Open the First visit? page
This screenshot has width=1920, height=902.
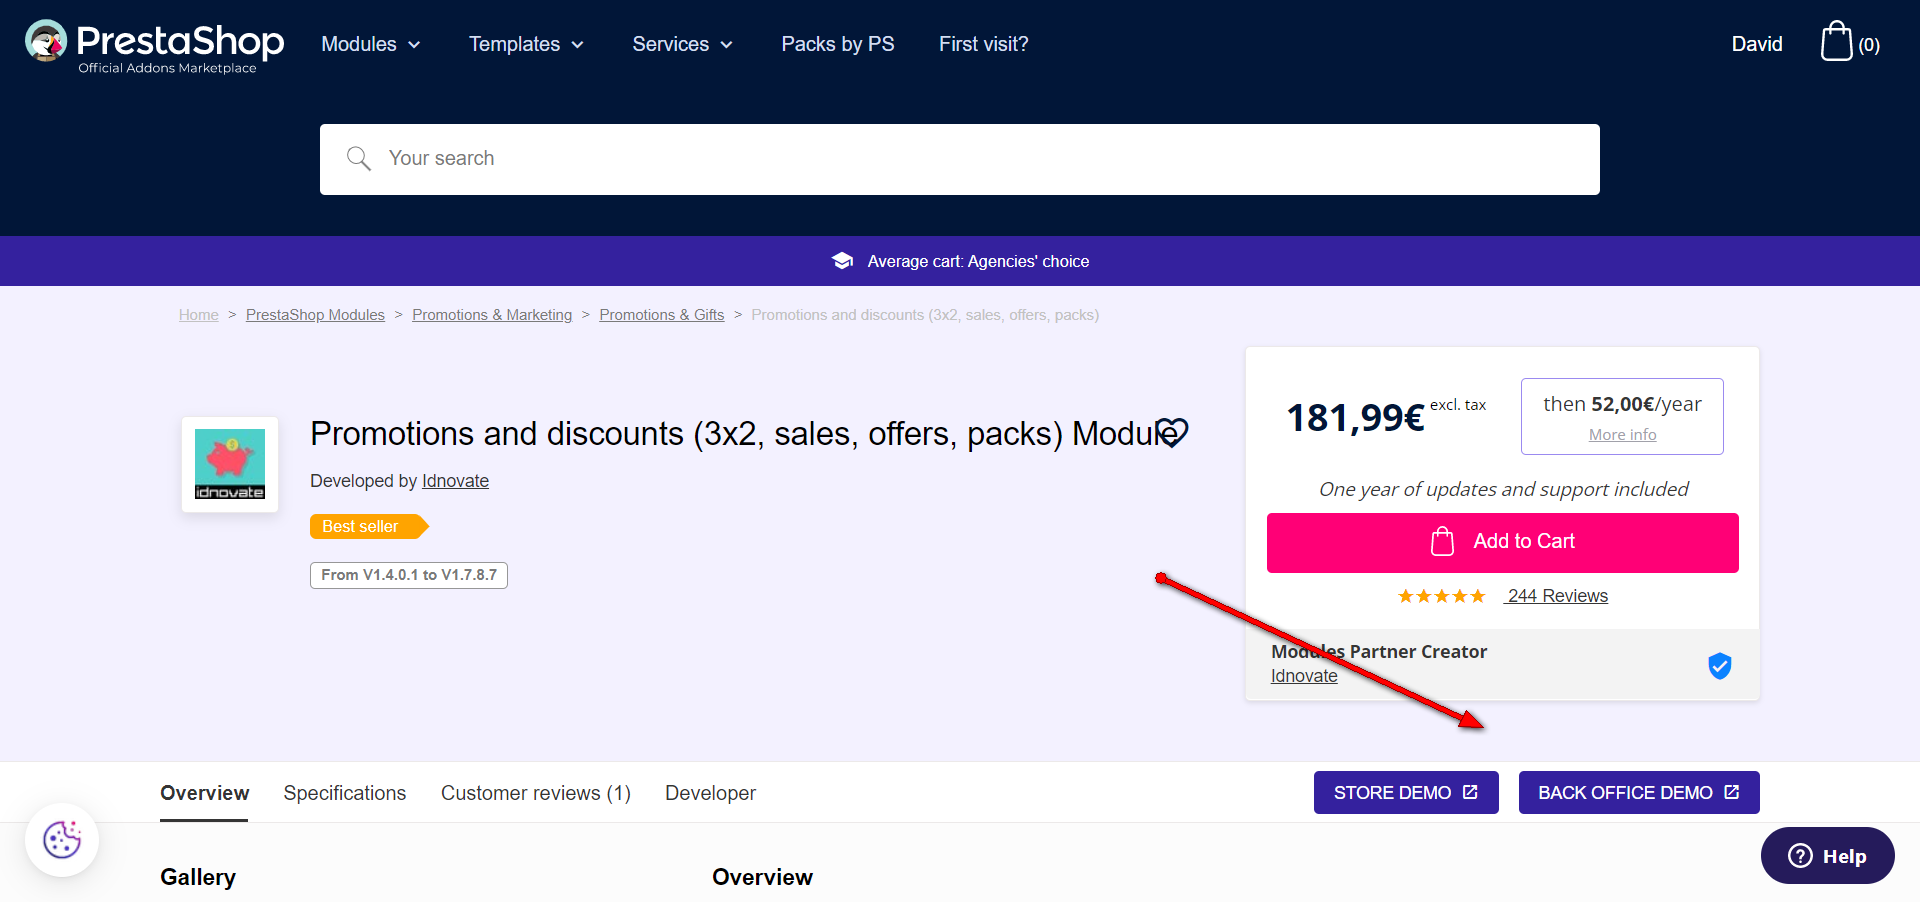click(984, 44)
